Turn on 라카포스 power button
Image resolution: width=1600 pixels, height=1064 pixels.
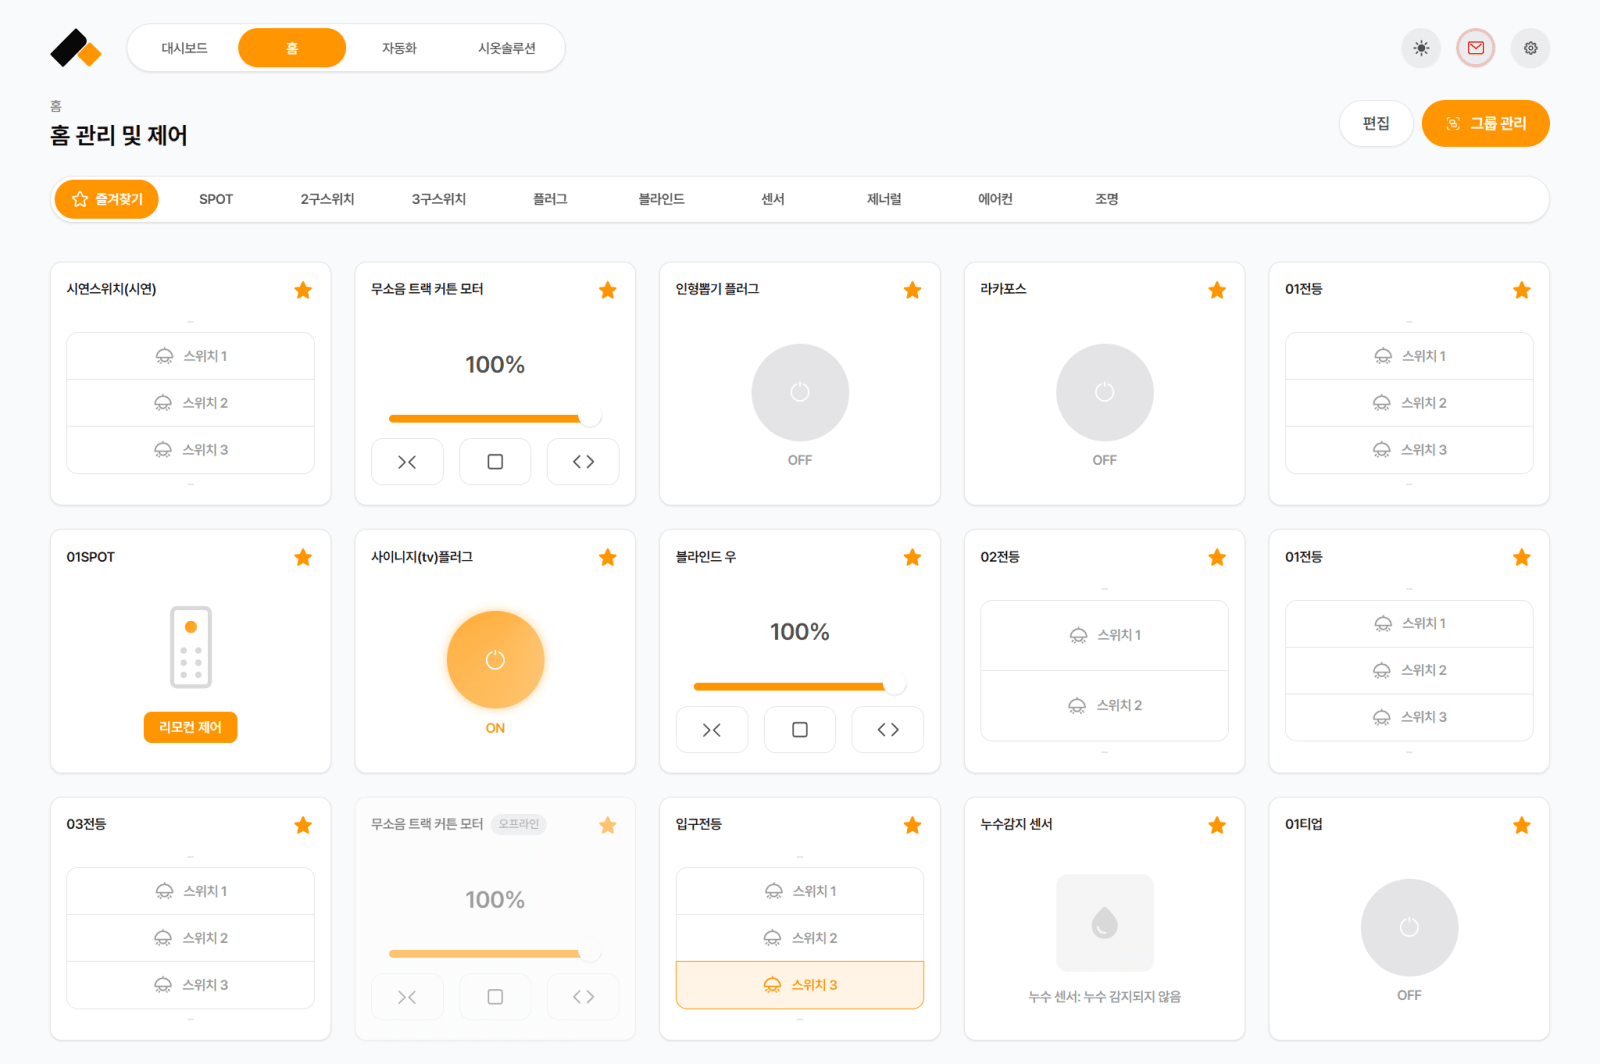(1105, 392)
